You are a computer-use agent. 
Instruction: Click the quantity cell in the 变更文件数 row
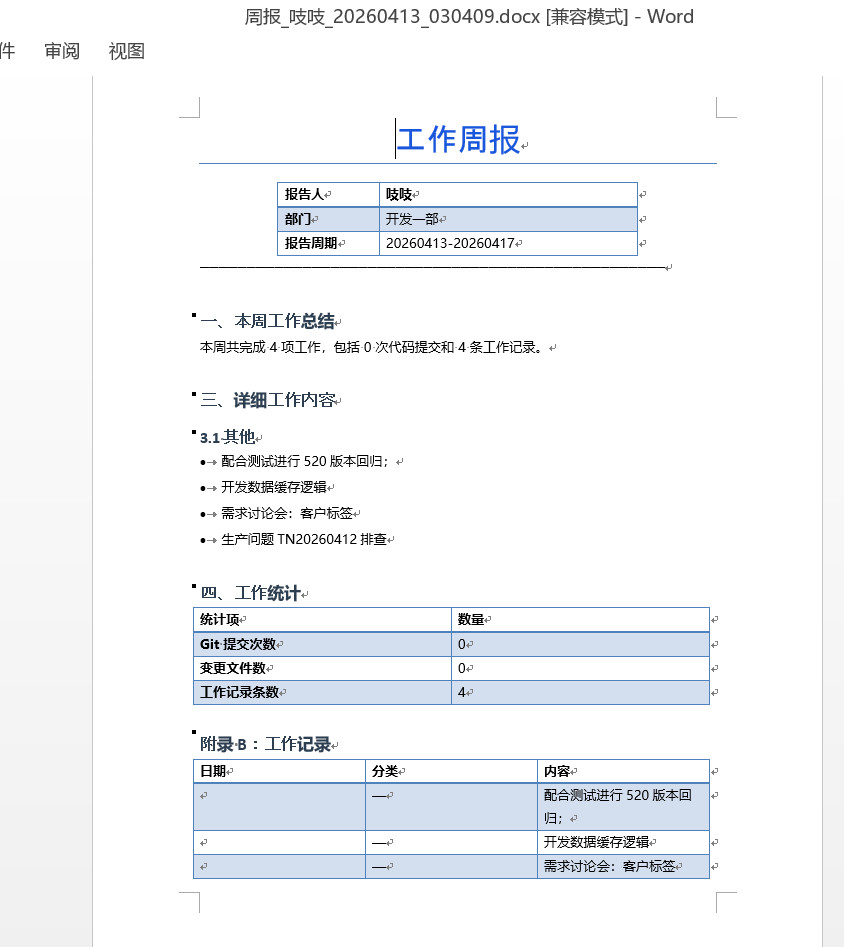[580, 669]
